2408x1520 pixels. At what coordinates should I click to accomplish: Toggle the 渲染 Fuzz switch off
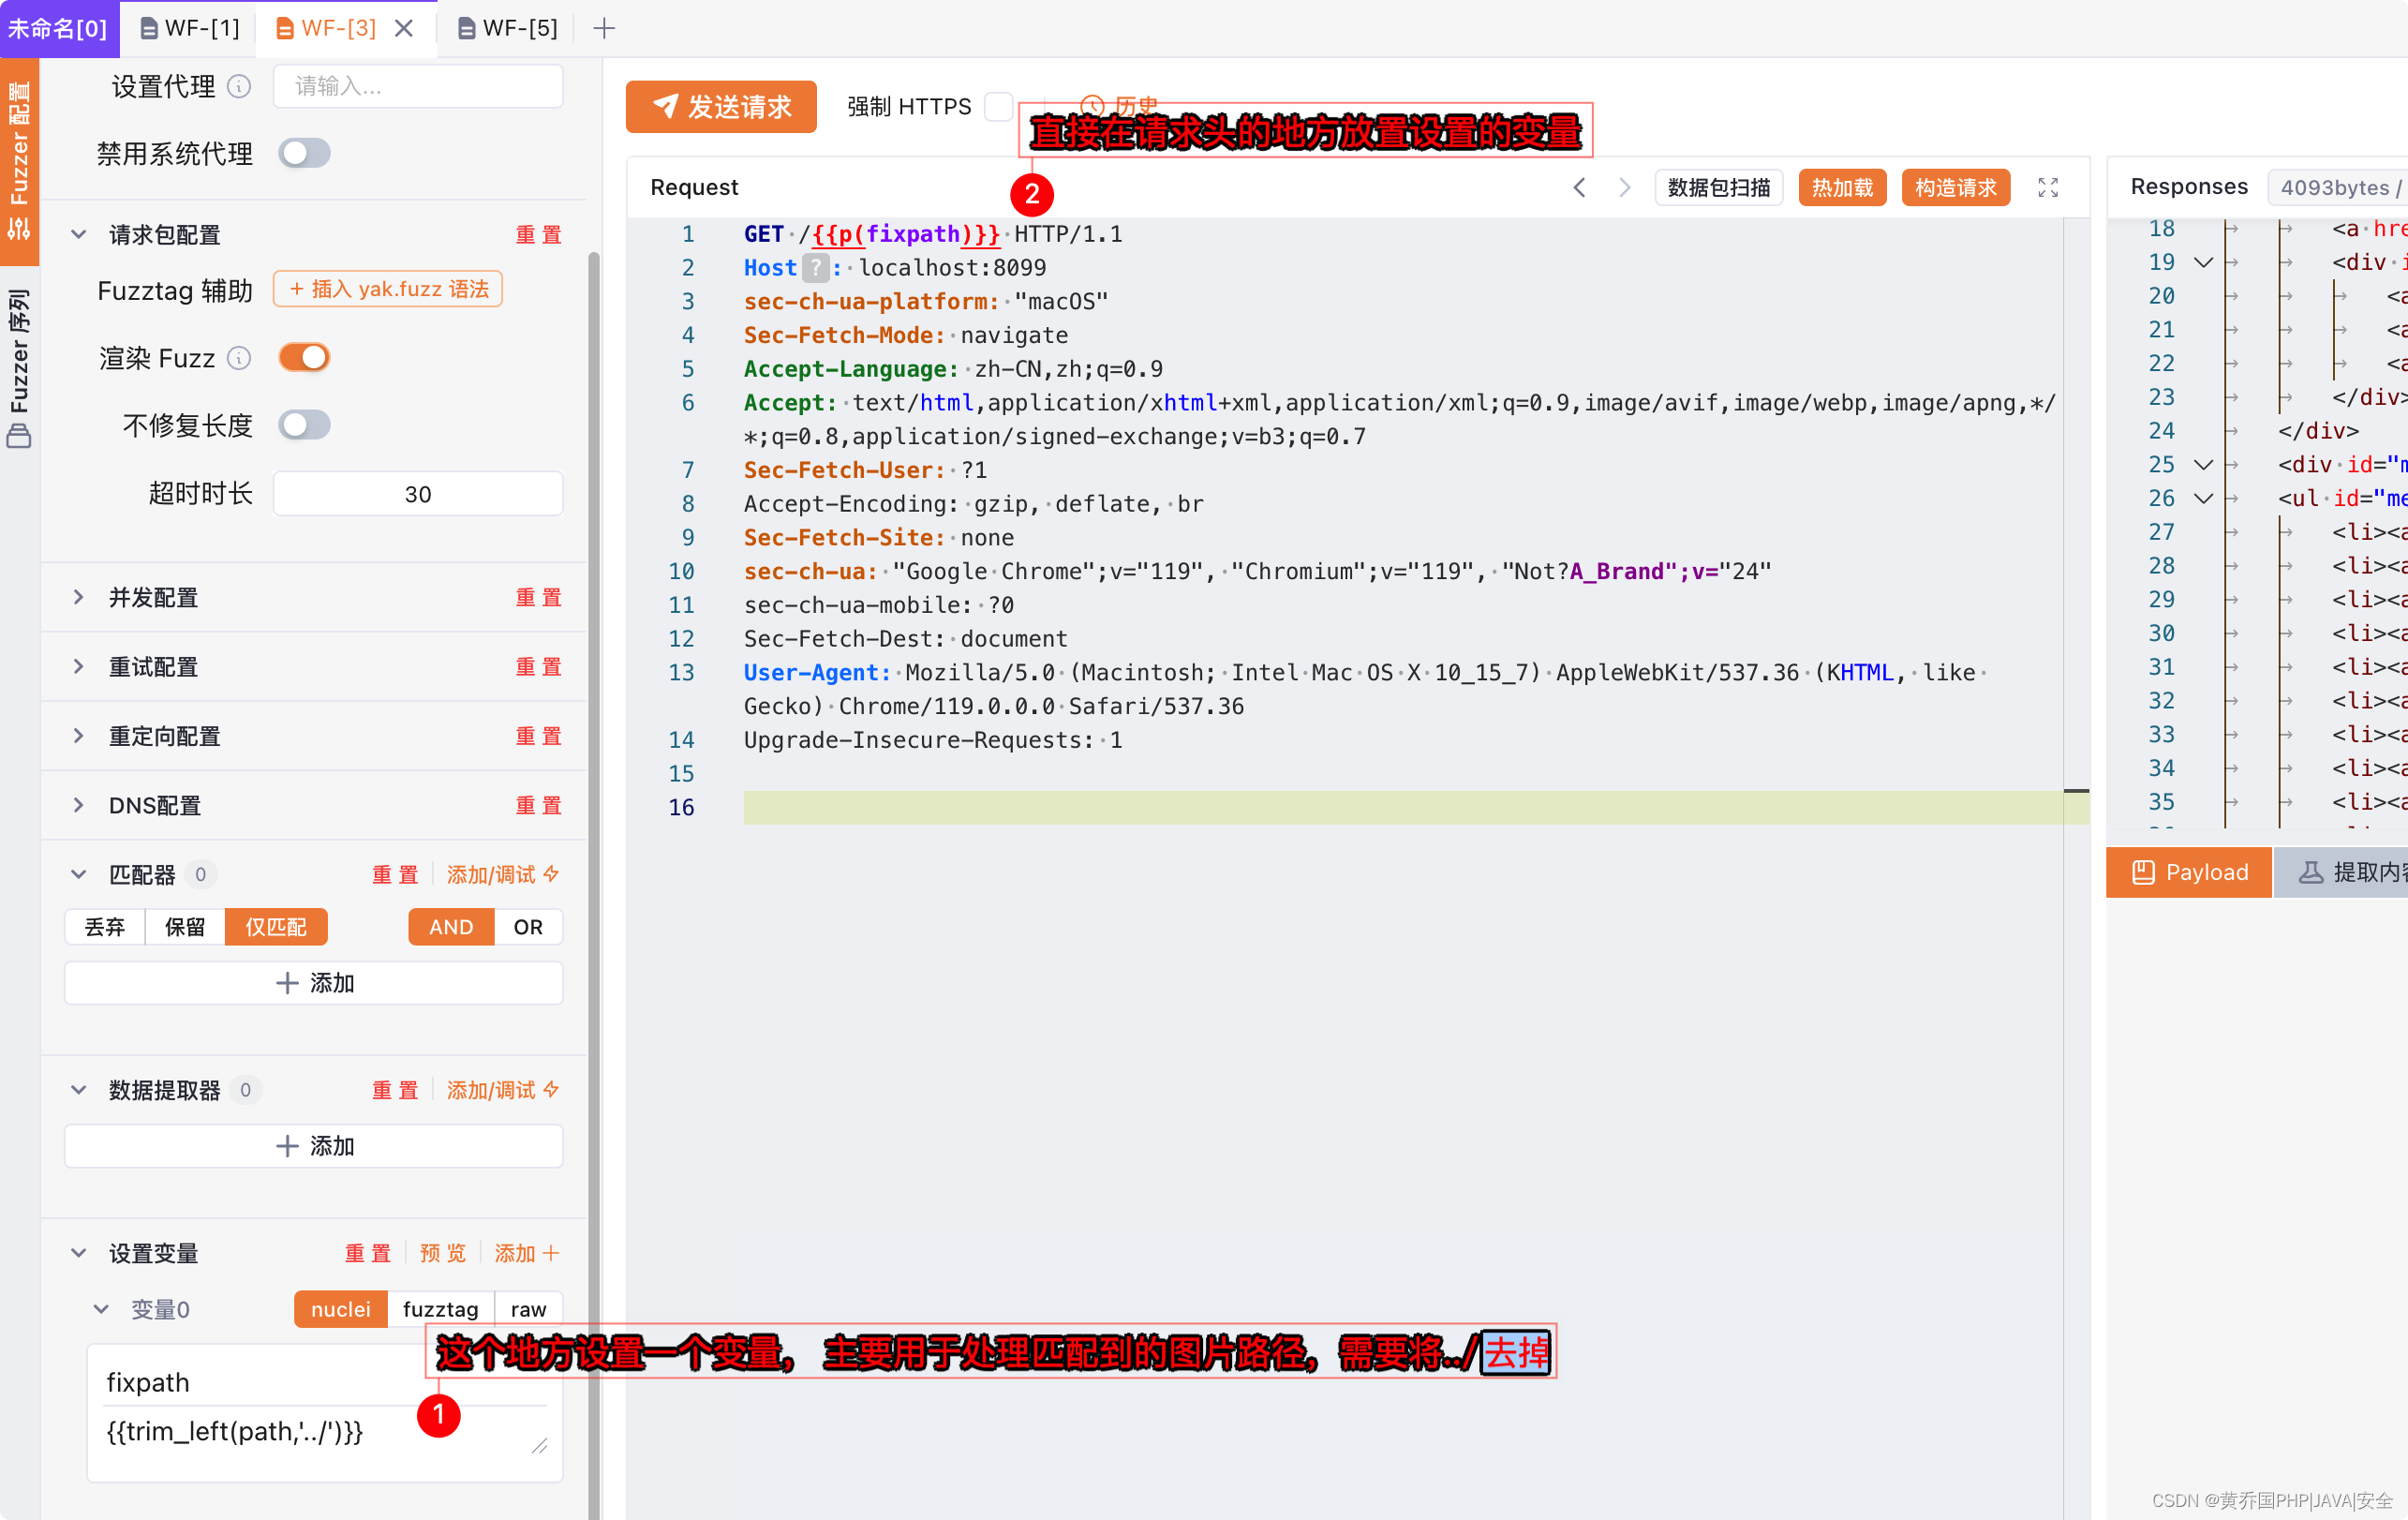point(304,357)
